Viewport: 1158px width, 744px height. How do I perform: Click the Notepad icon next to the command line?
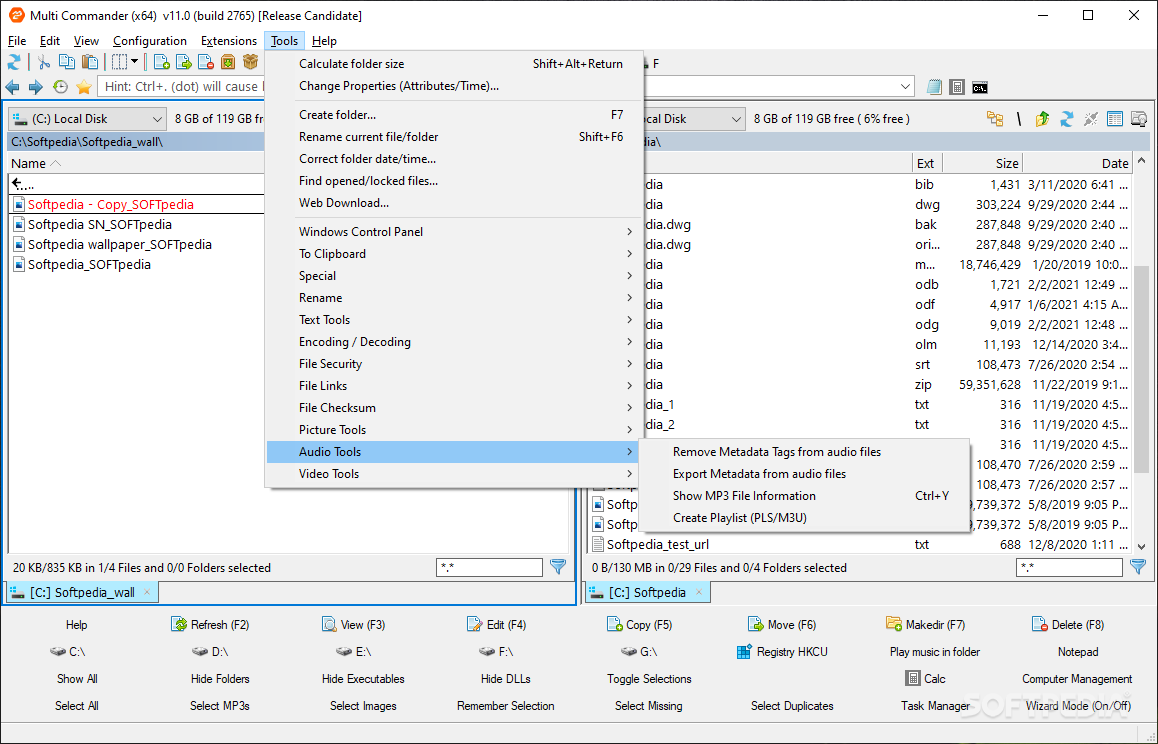934,87
